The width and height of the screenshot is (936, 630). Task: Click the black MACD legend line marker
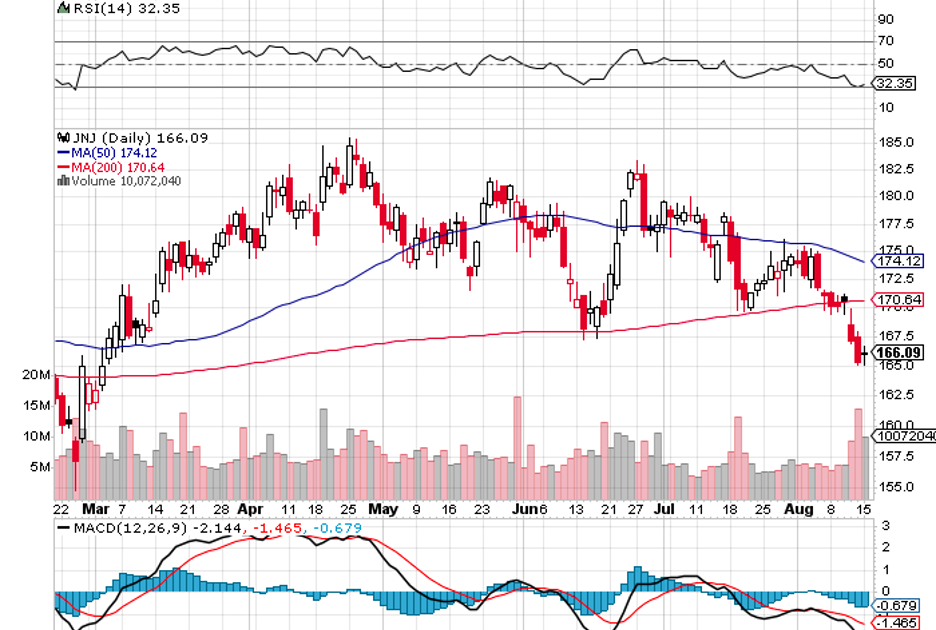[x=62, y=526]
